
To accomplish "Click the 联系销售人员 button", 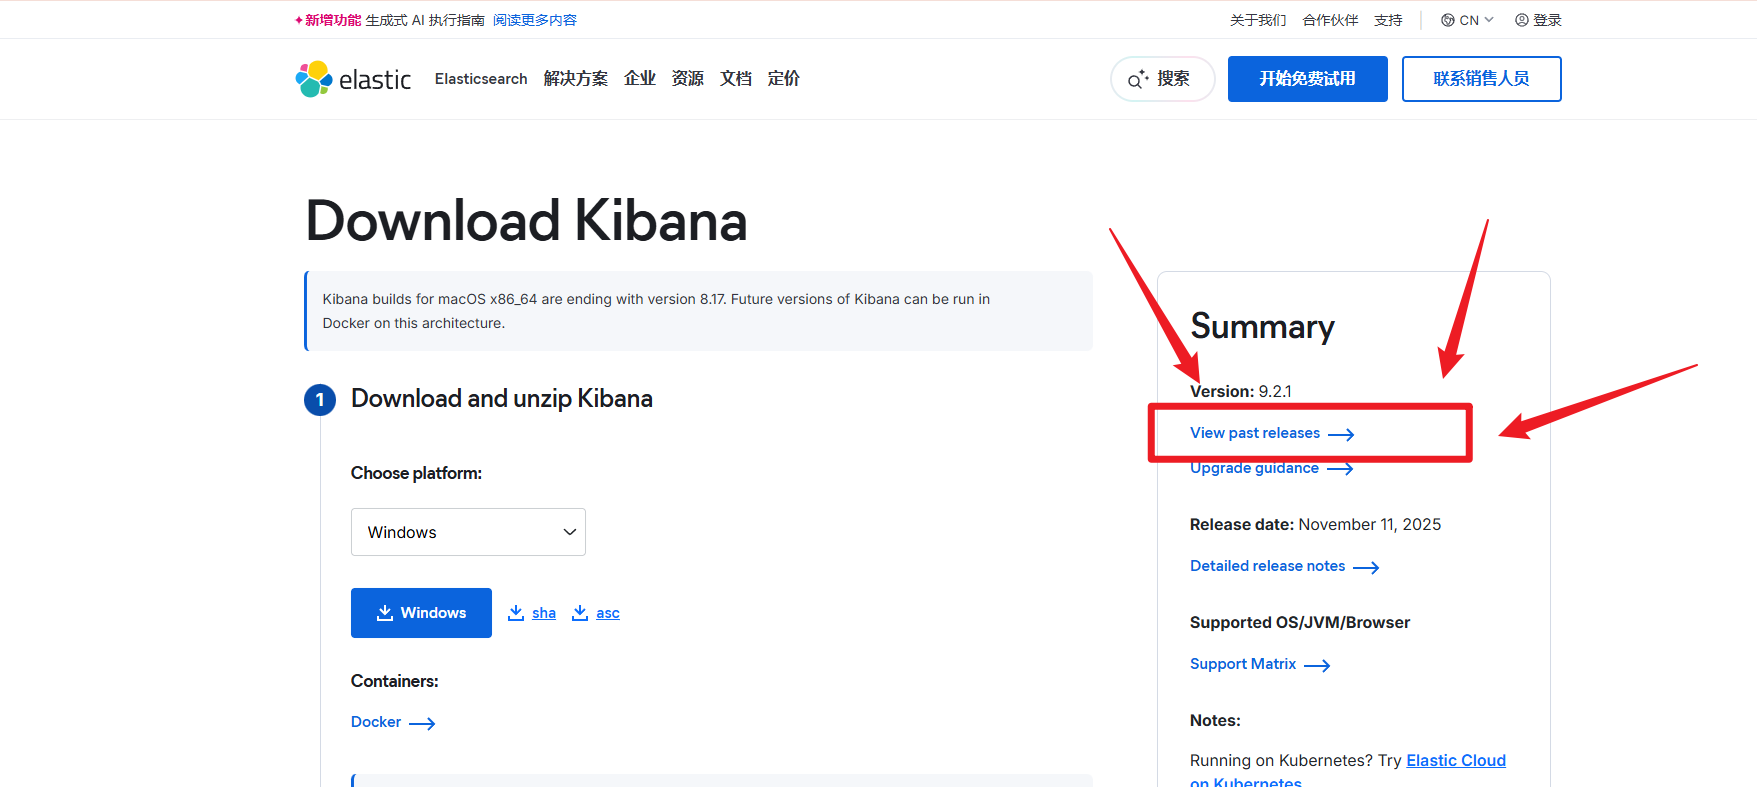I will point(1482,79).
